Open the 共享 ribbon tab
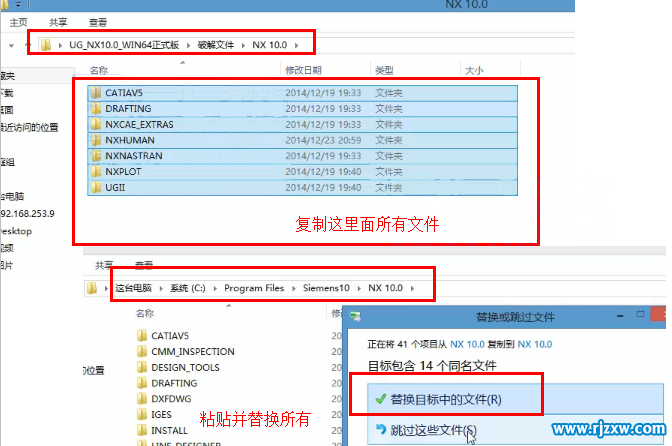672x446 pixels. coord(58,22)
